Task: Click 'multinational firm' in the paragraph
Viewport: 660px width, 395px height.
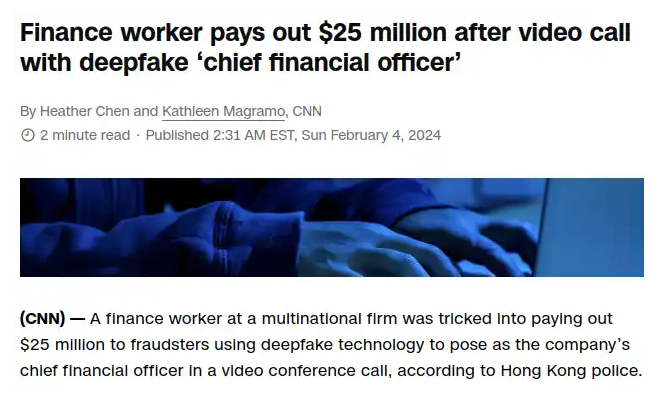Action: pos(329,319)
